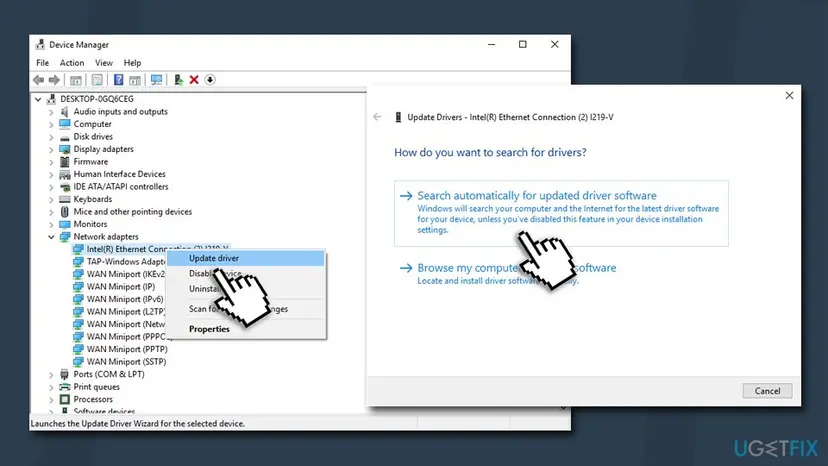This screenshot has height=466, width=828.
Task: Click the blue Help question mark icon
Action: click(119, 80)
